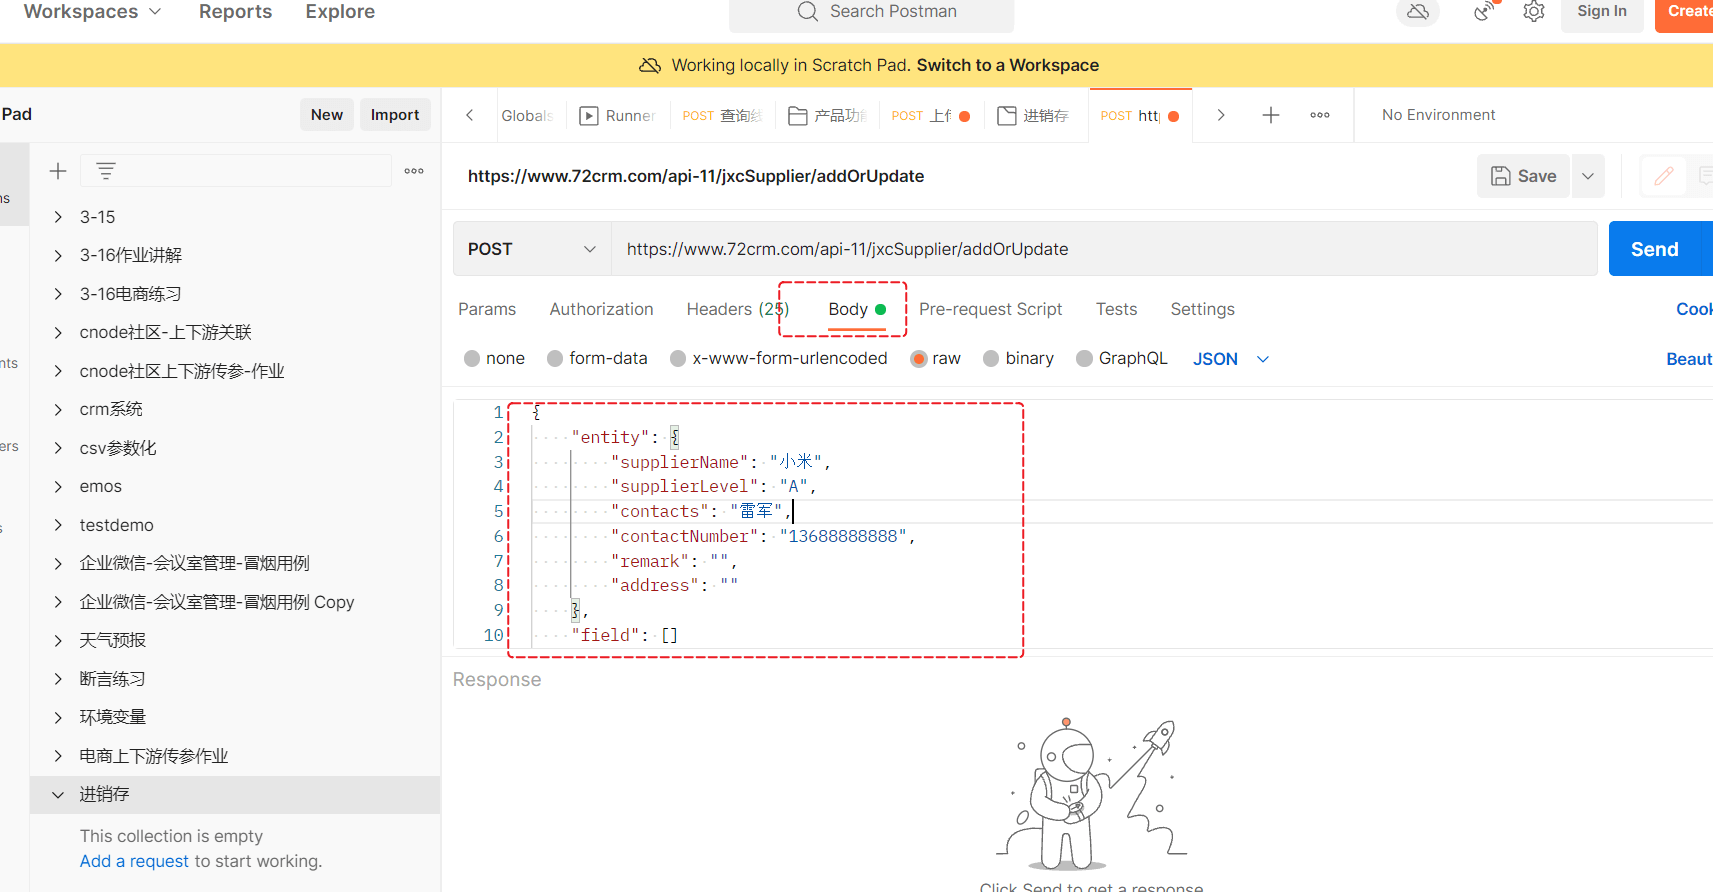The image size is (1713, 892).
Task: Select the form-data body type
Action: point(555,359)
